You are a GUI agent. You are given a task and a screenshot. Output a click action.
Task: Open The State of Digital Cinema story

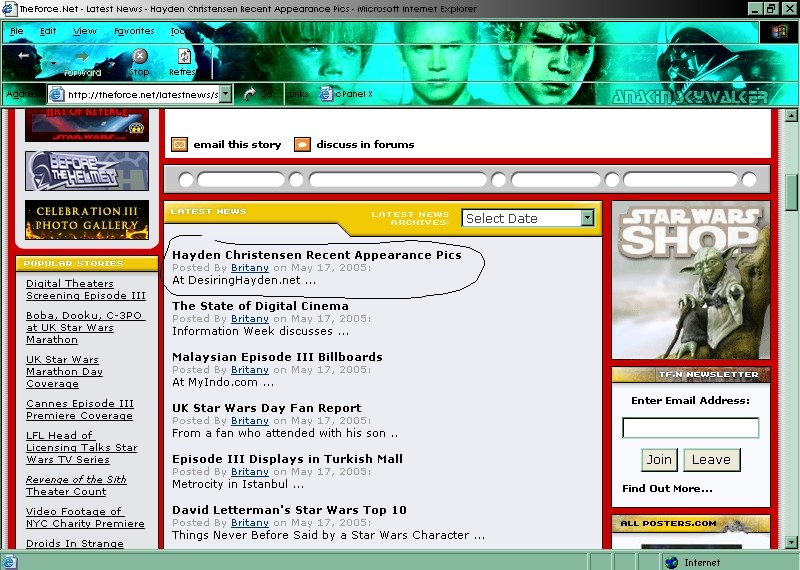260,306
